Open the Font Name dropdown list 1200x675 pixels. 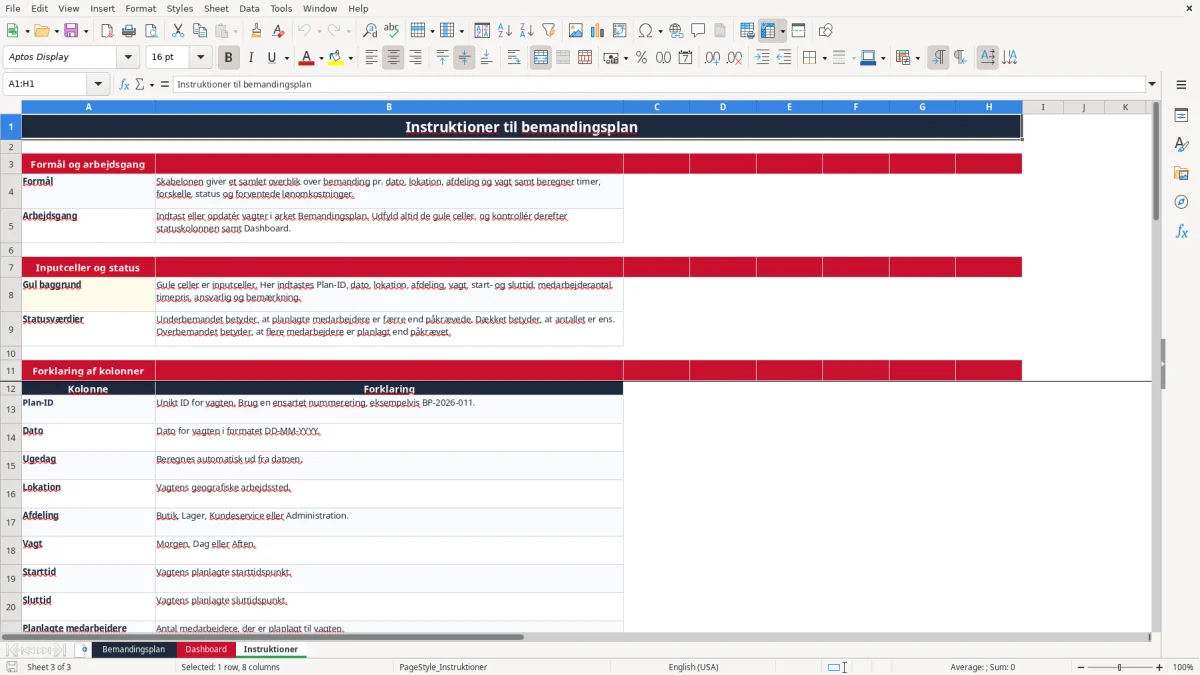[128, 58]
